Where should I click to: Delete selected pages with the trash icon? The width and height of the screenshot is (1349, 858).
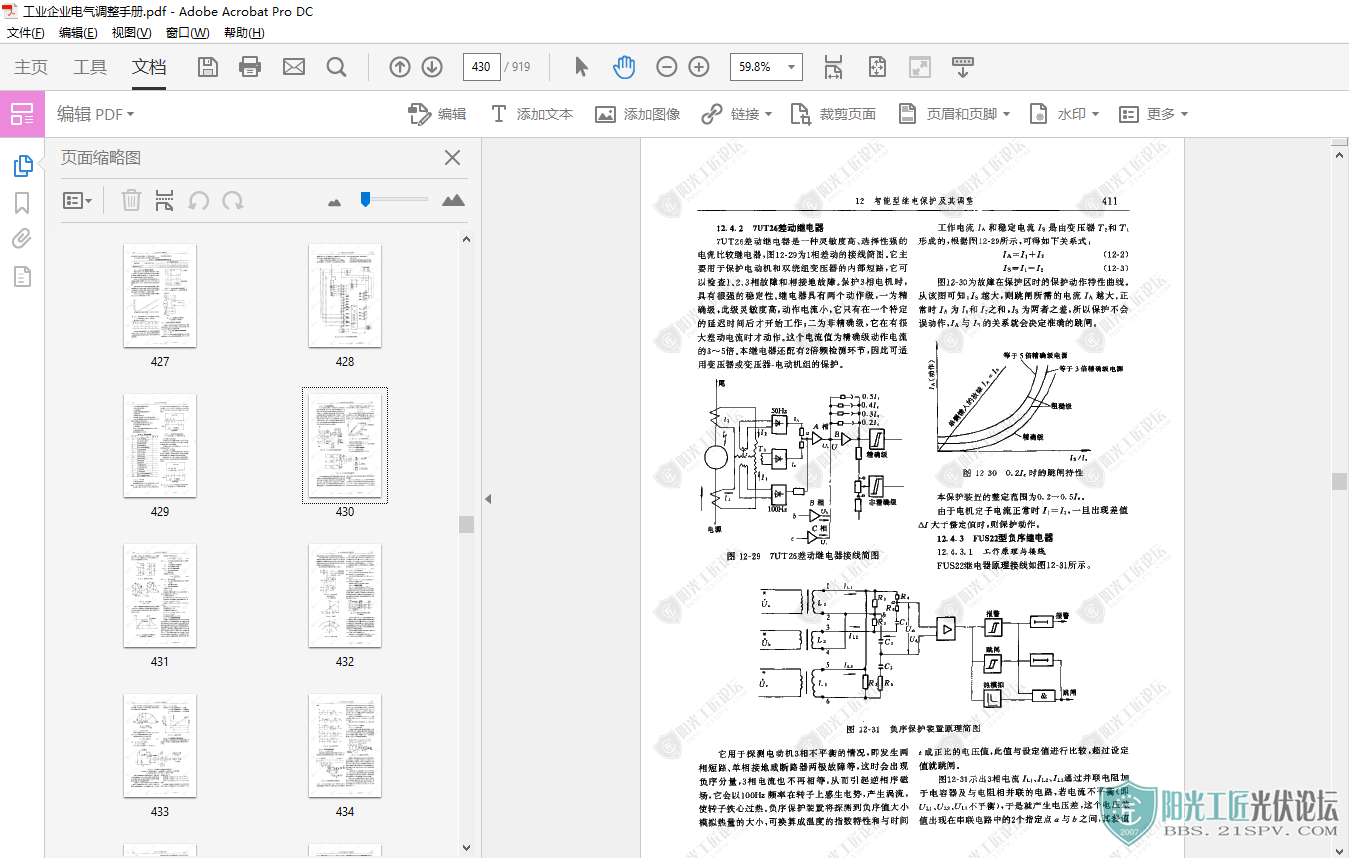[x=131, y=200]
